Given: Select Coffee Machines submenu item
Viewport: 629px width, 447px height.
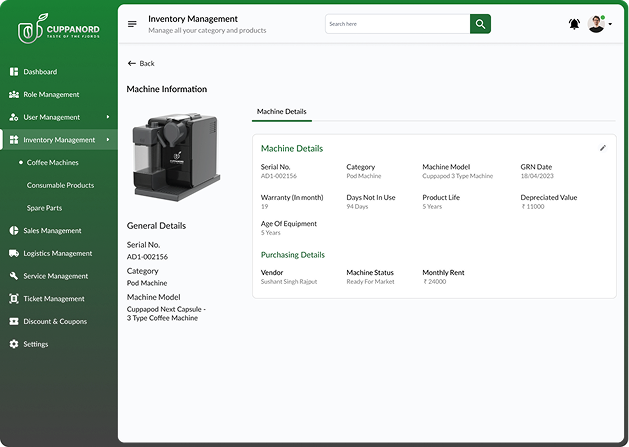Looking at the screenshot, I should (x=53, y=163).
